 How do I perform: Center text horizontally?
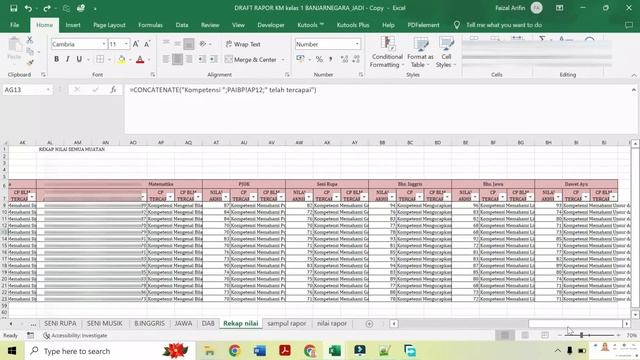(x=177, y=59)
